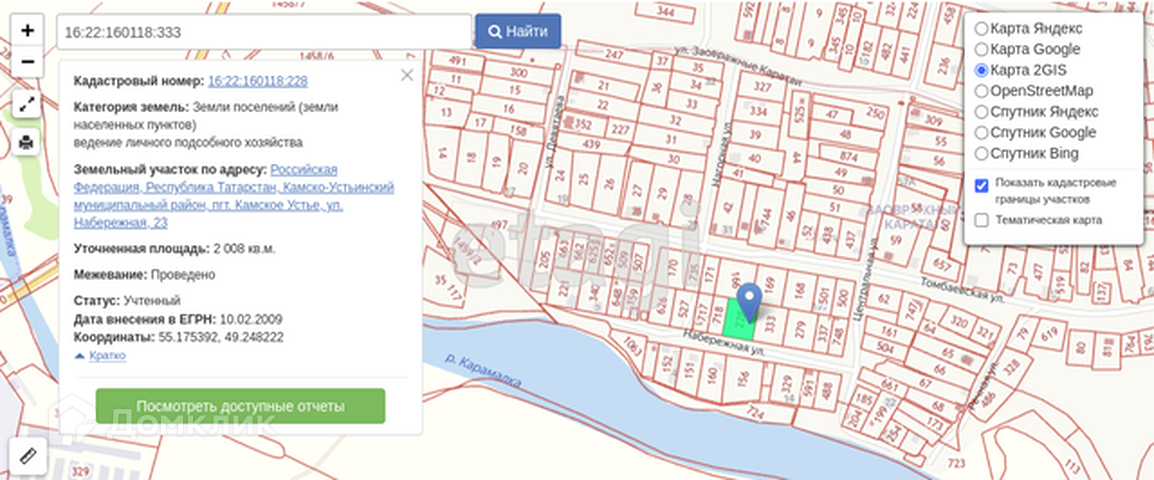1154x480 pixels.
Task: Click parcel 491 on the map
Action: pos(458,61)
